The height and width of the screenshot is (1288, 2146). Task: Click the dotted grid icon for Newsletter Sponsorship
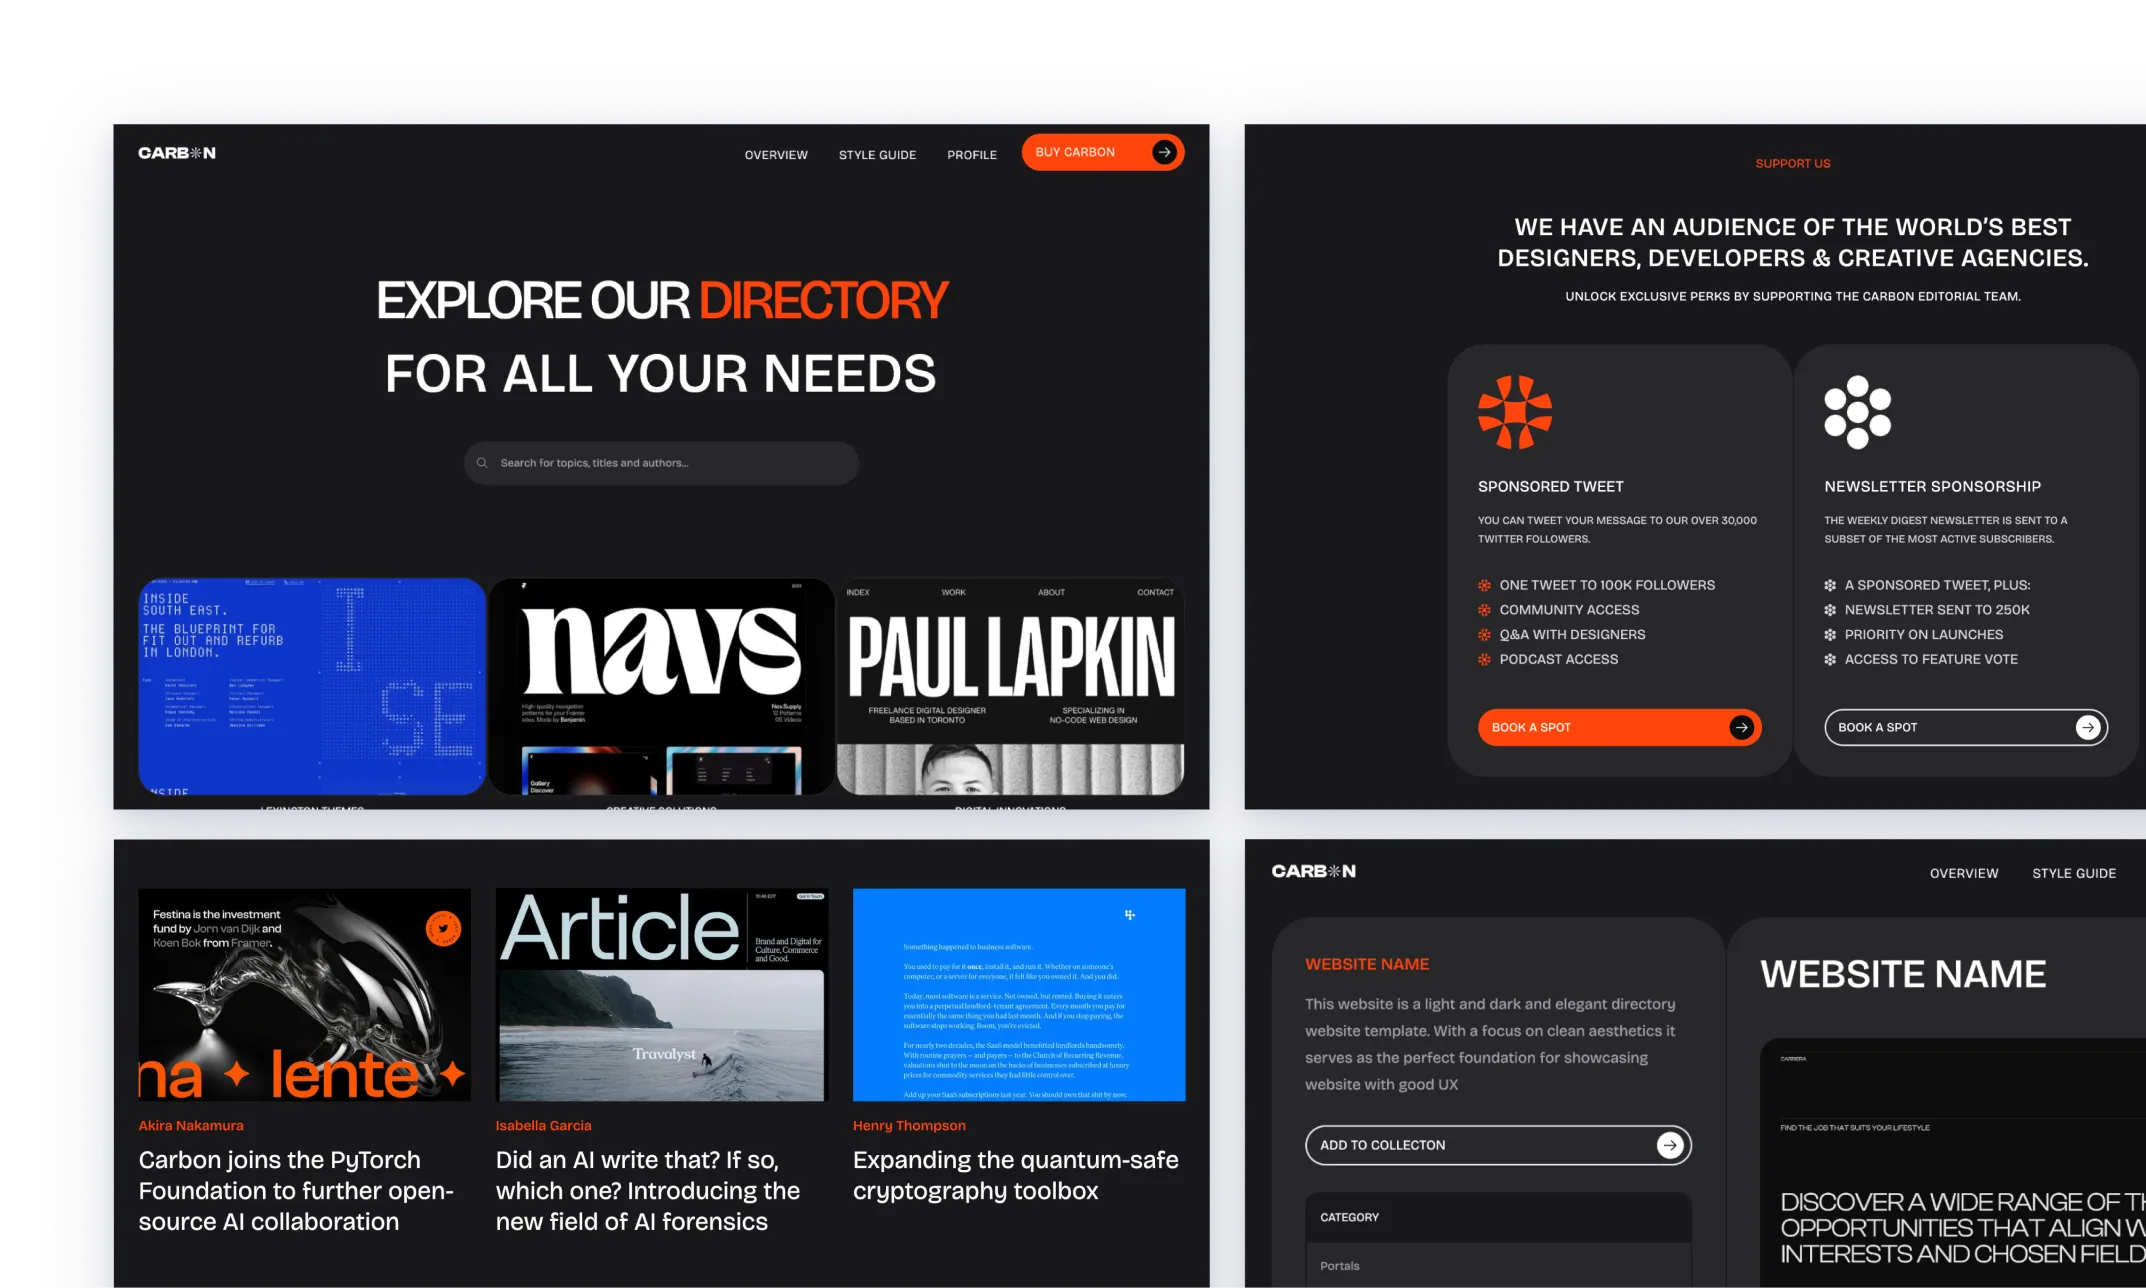1856,411
